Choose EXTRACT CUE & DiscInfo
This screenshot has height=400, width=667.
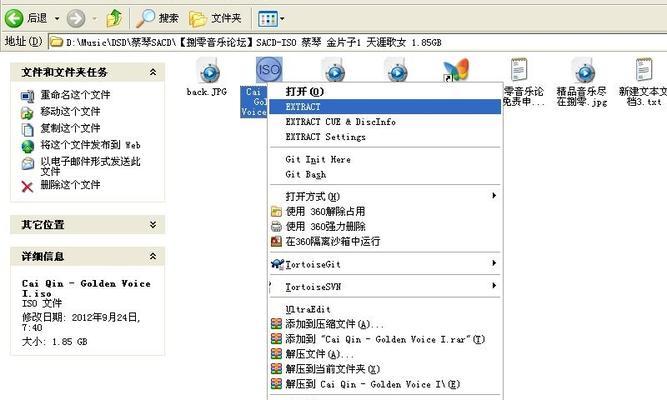point(385,122)
